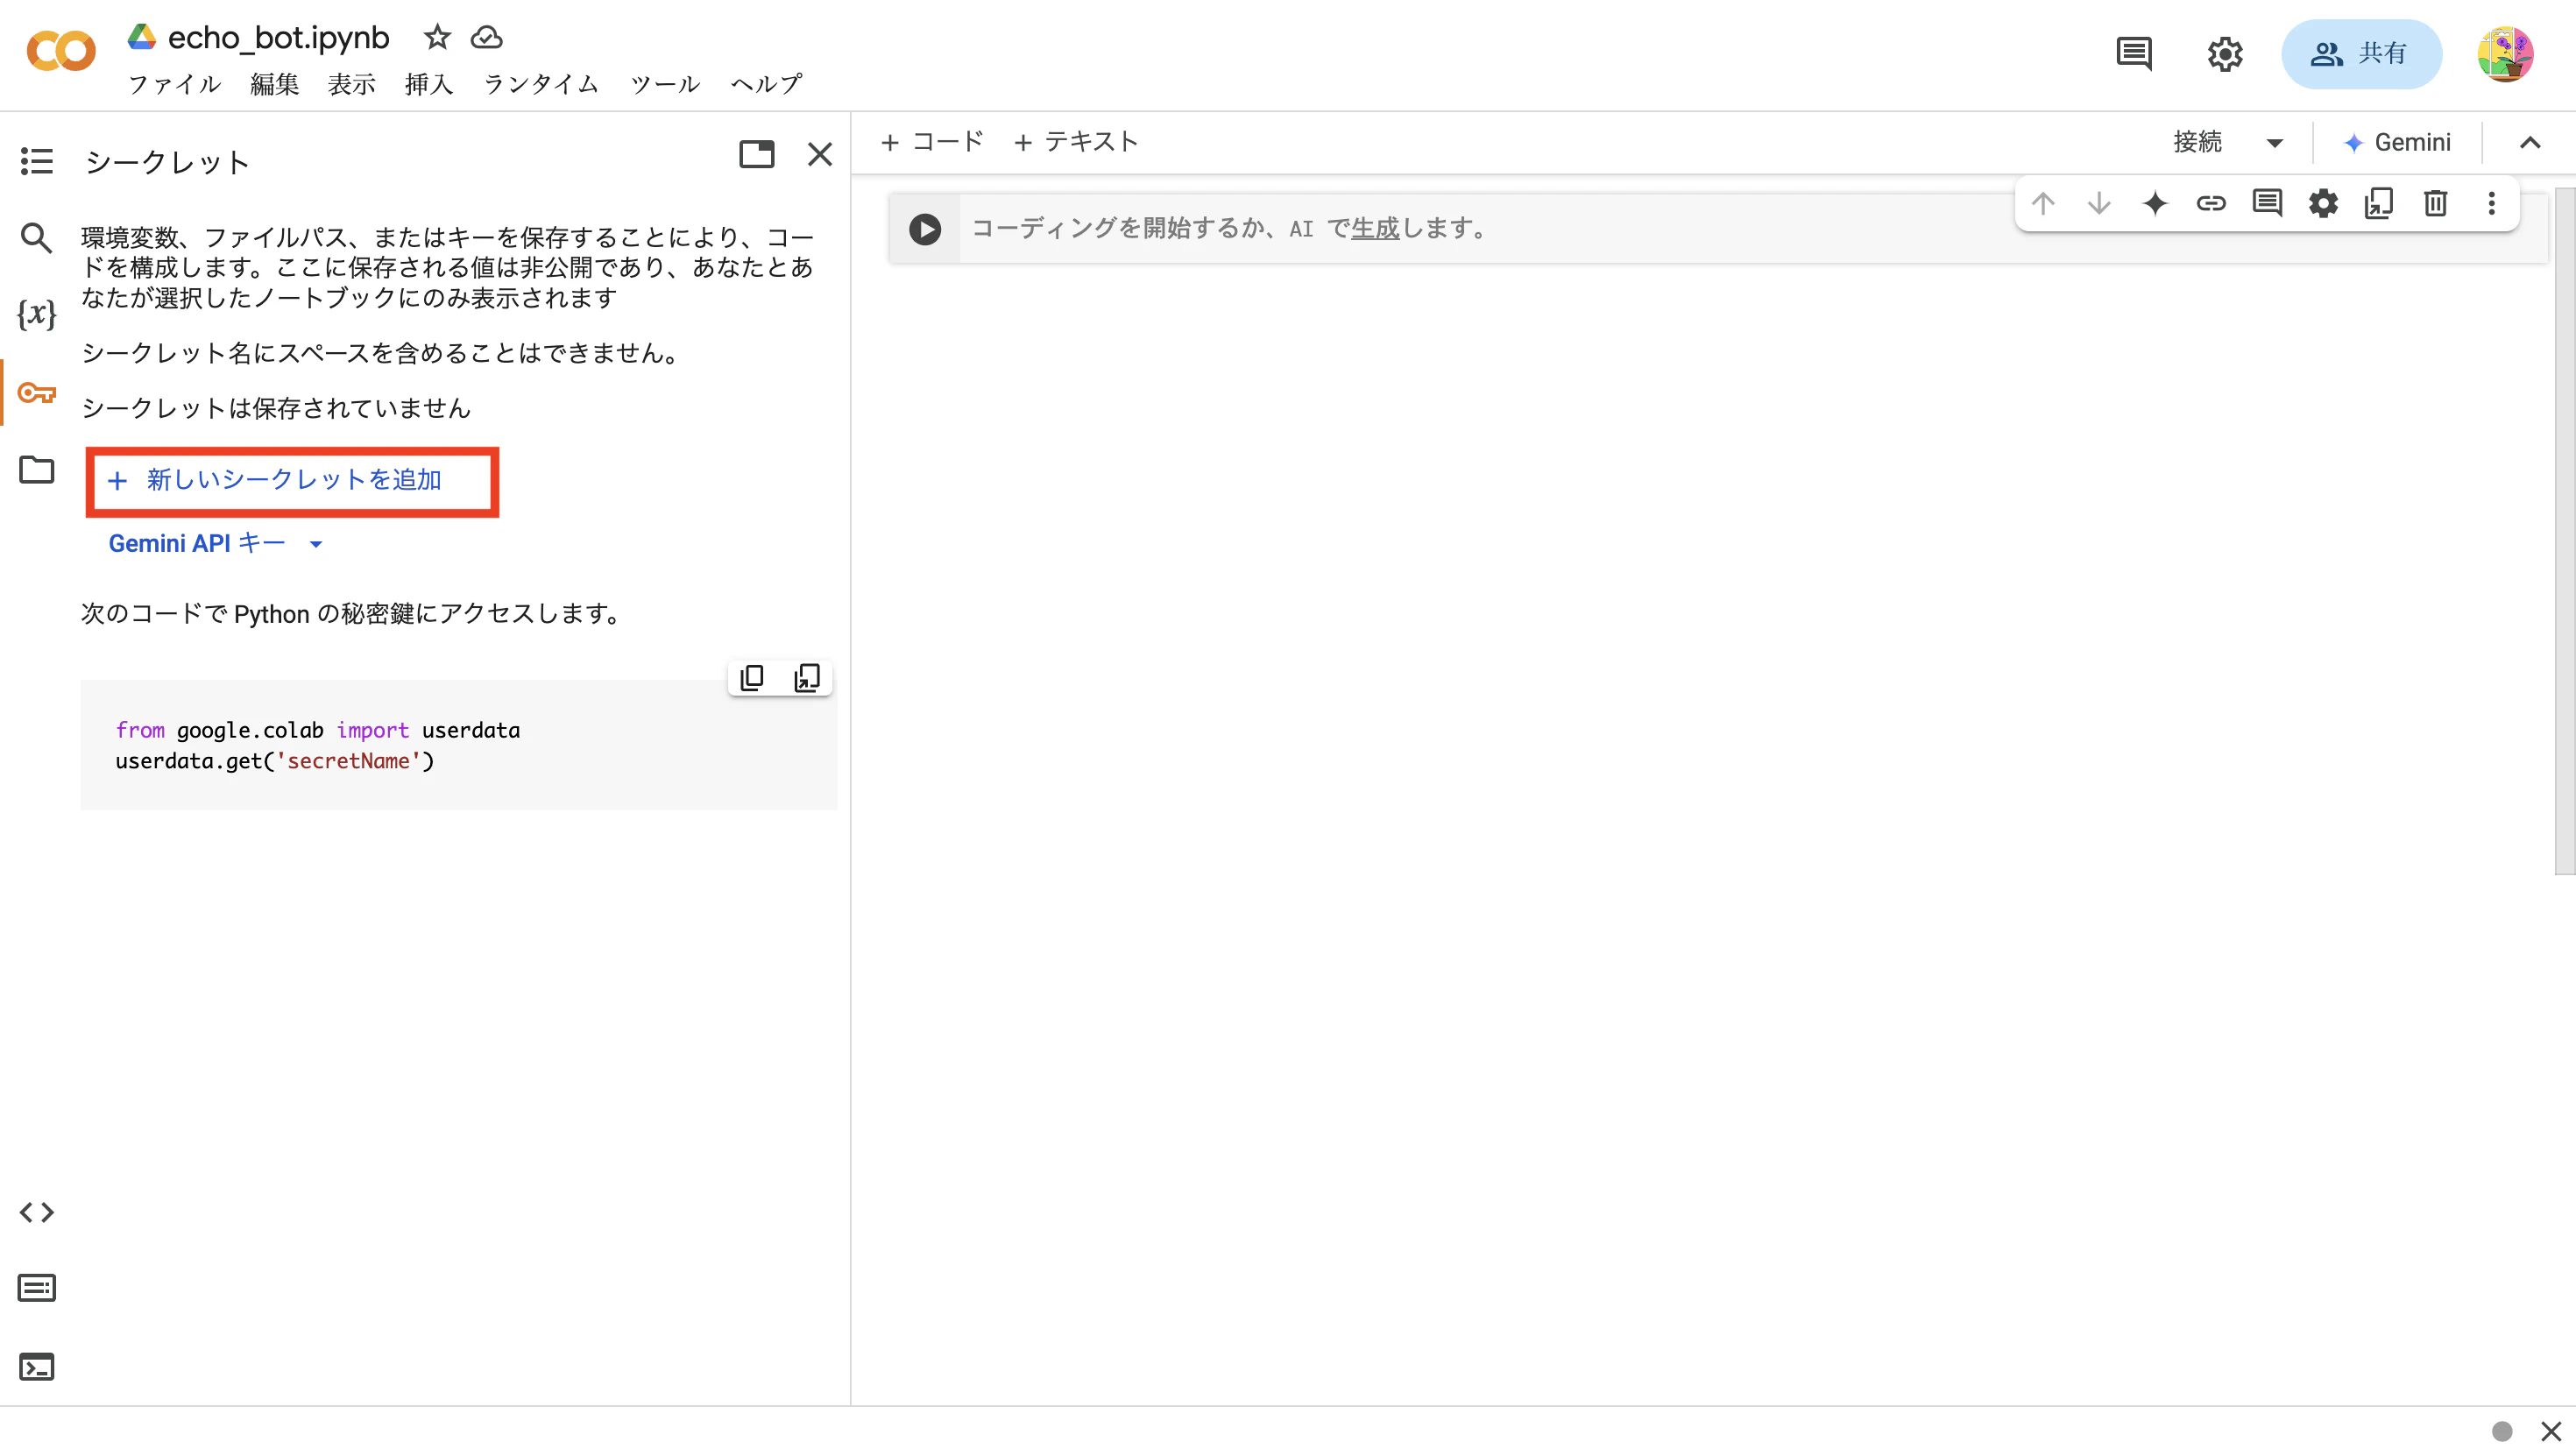
Task: Click the 生成 link in the cell
Action: click(1375, 229)
